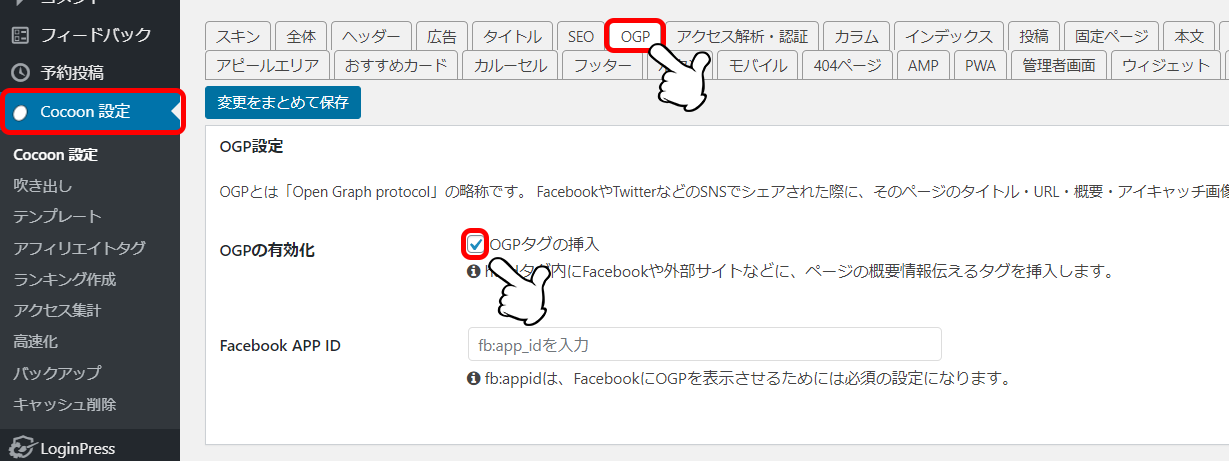Screen dimensions: 1229x461
Task: Click the info icon beside fb:appid note
Action: tap(474, 379)
